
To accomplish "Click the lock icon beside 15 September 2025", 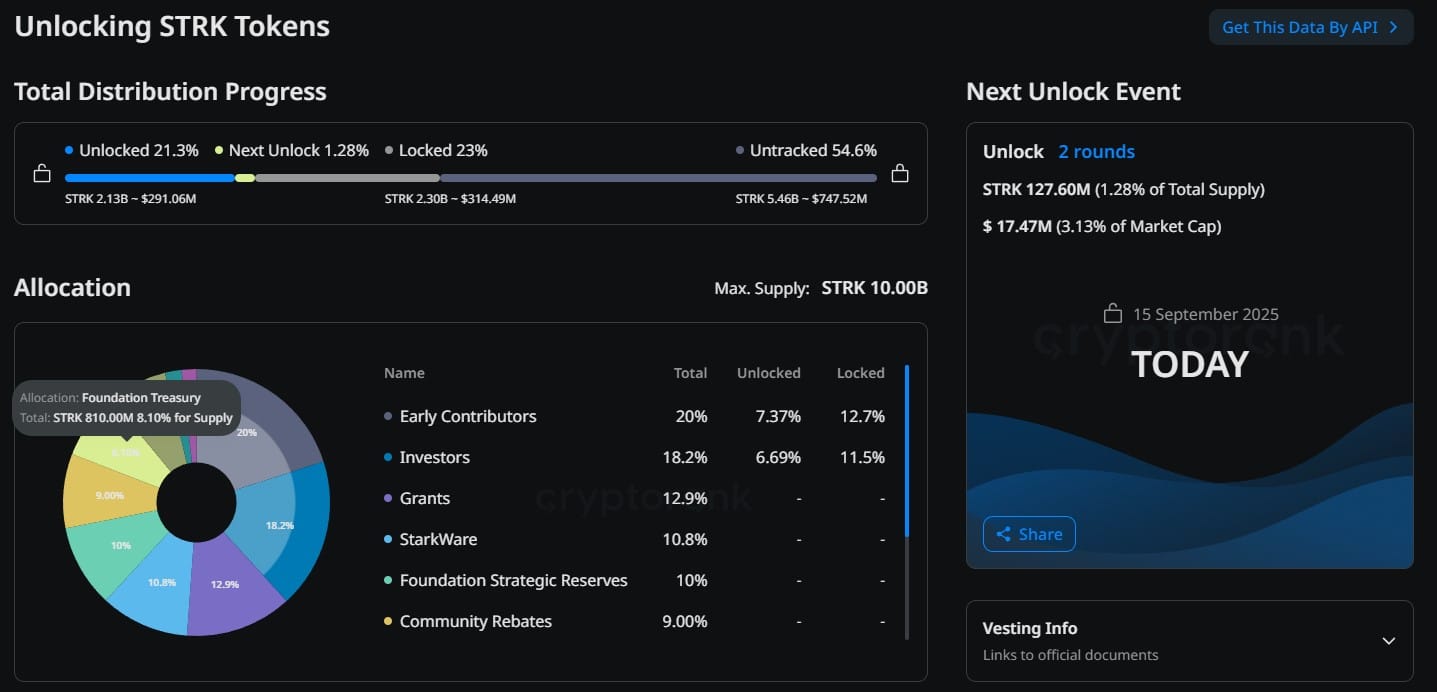I will click(x=1113, y=314).
